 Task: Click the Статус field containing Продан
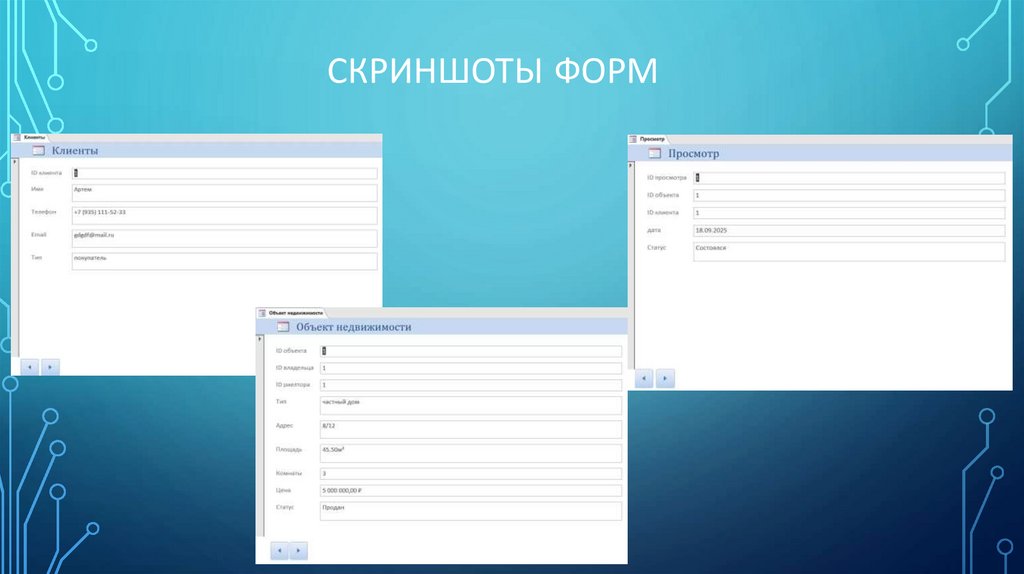(x=471, y=511)
